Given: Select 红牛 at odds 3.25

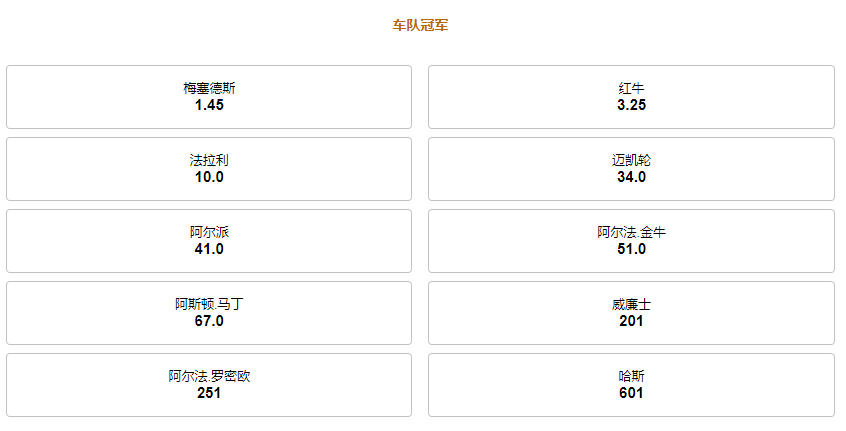Looking at the screenshot, I should click(x=631, y=97).
